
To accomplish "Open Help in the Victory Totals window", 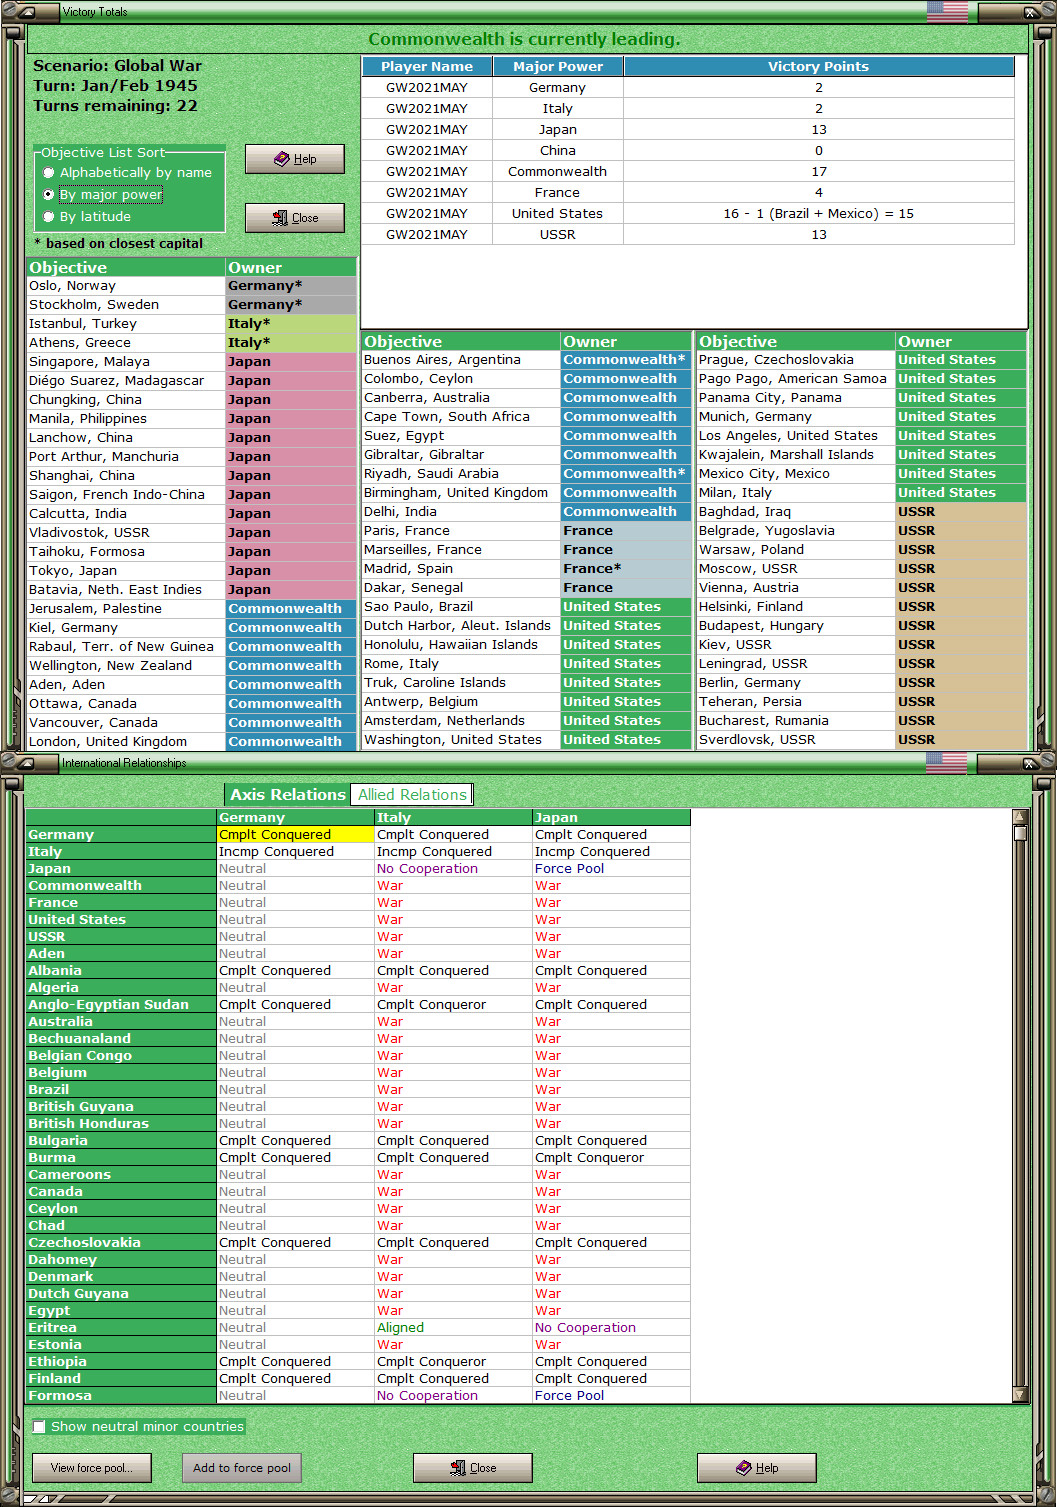I will point(295,159).
